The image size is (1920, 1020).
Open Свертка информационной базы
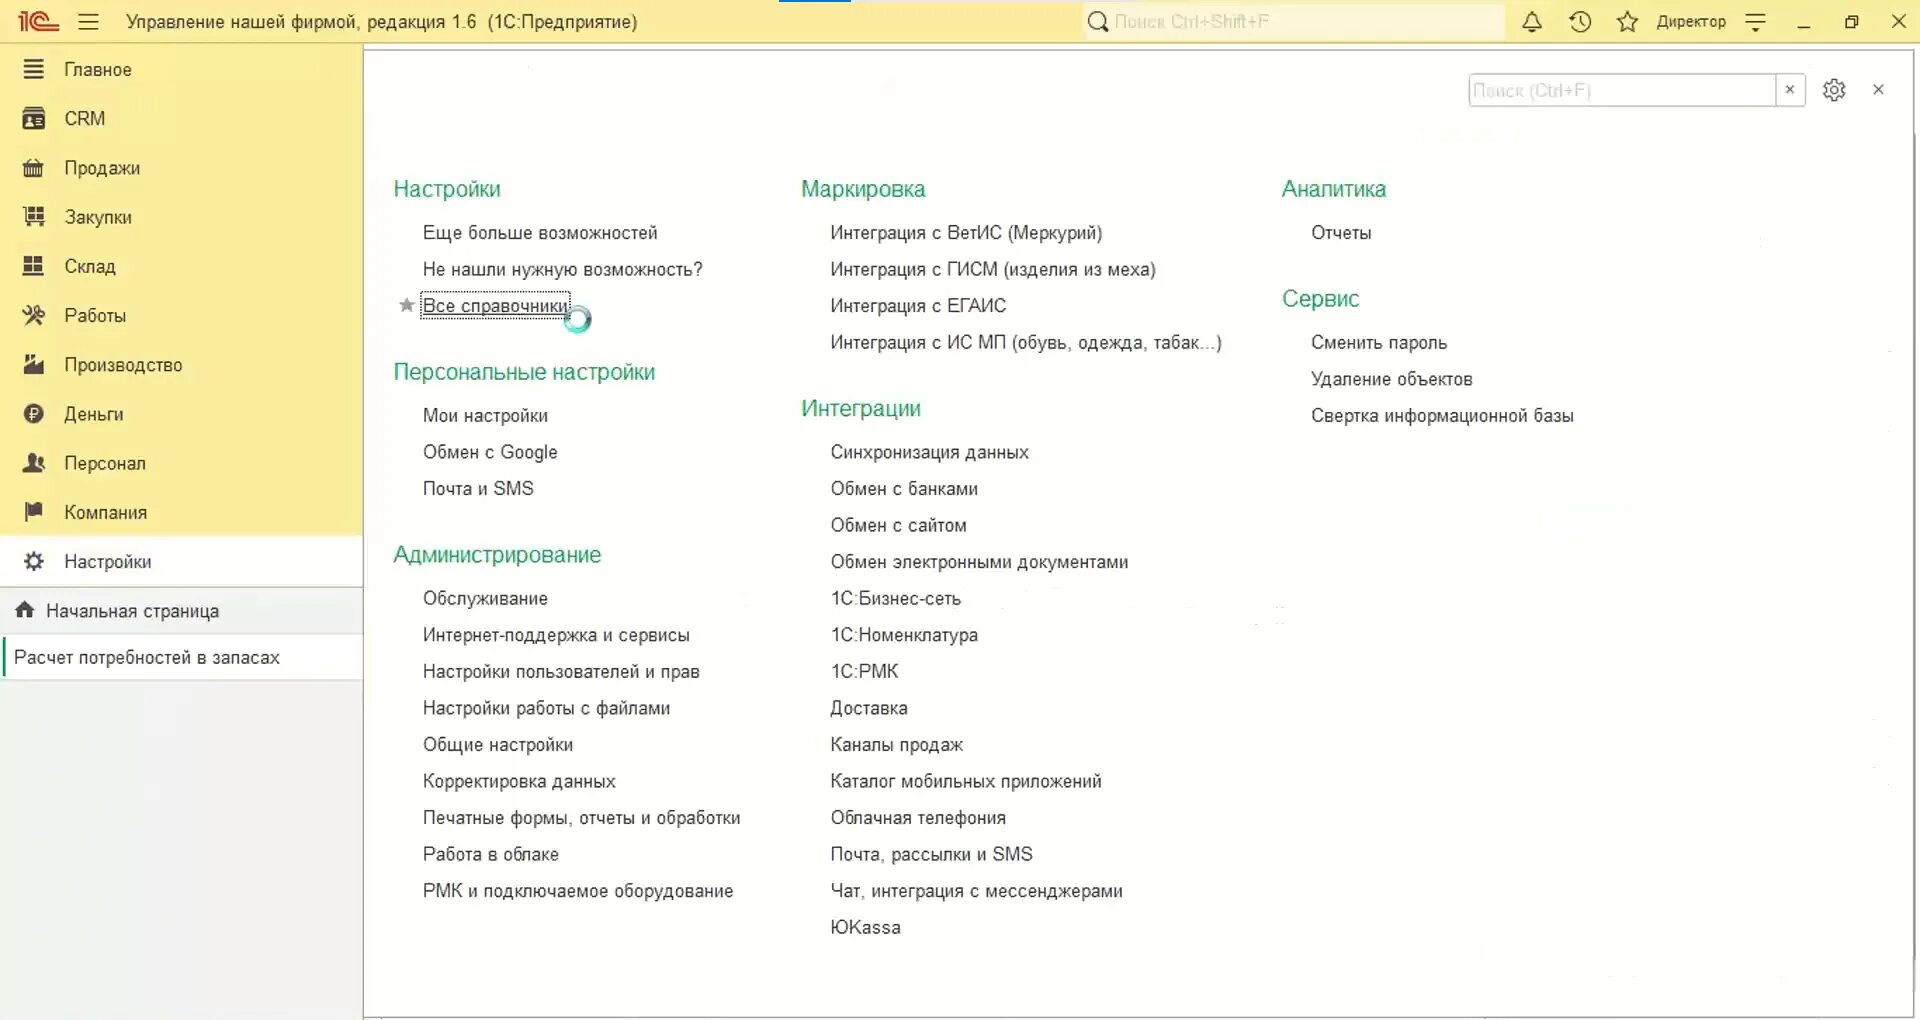[1442, 415]
